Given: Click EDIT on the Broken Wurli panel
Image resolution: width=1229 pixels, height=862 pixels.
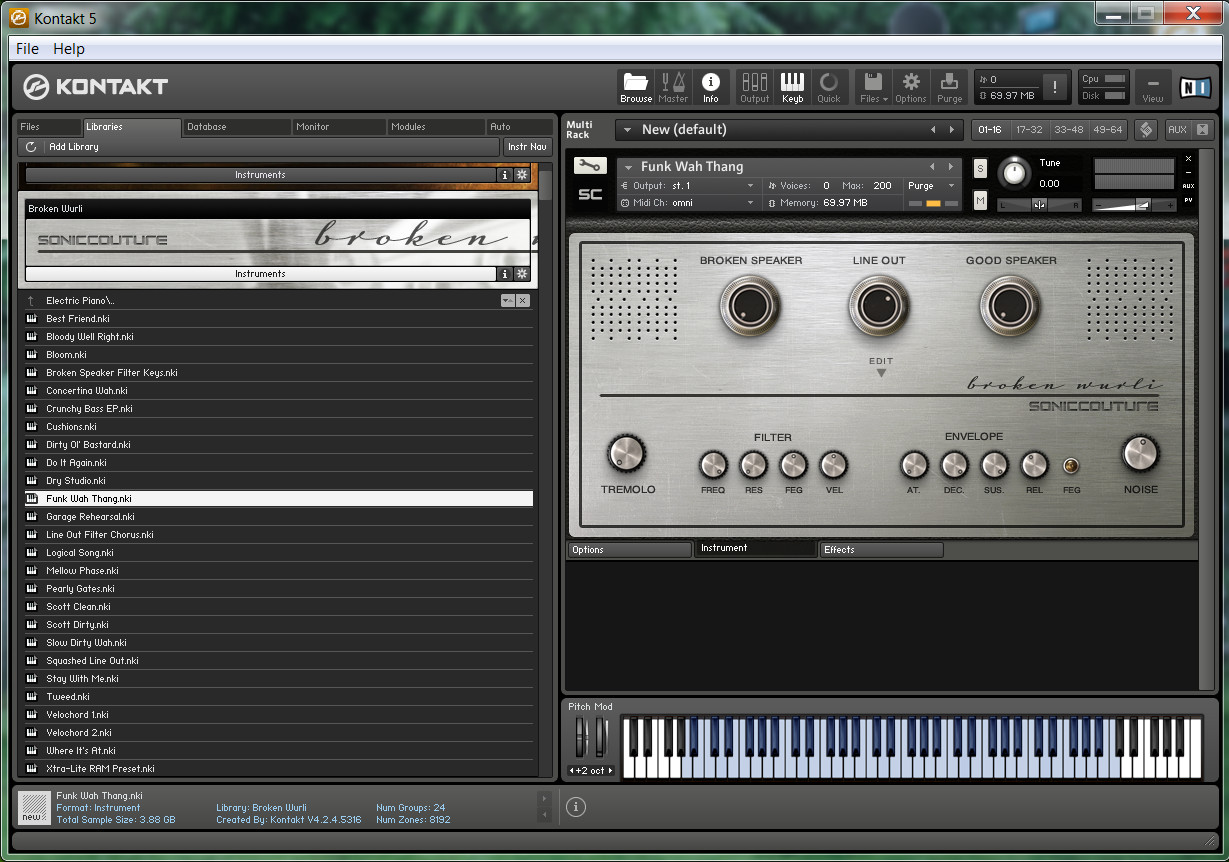Looking at the screenshot, I should (x=881, y=362).
